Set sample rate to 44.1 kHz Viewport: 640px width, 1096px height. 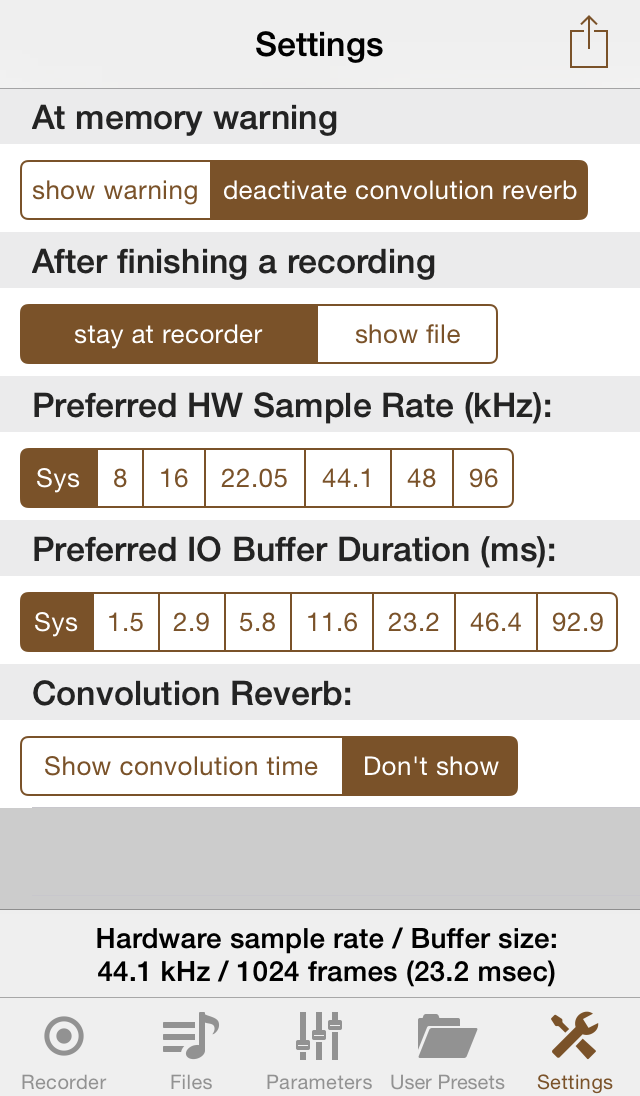tap(347, 478)
